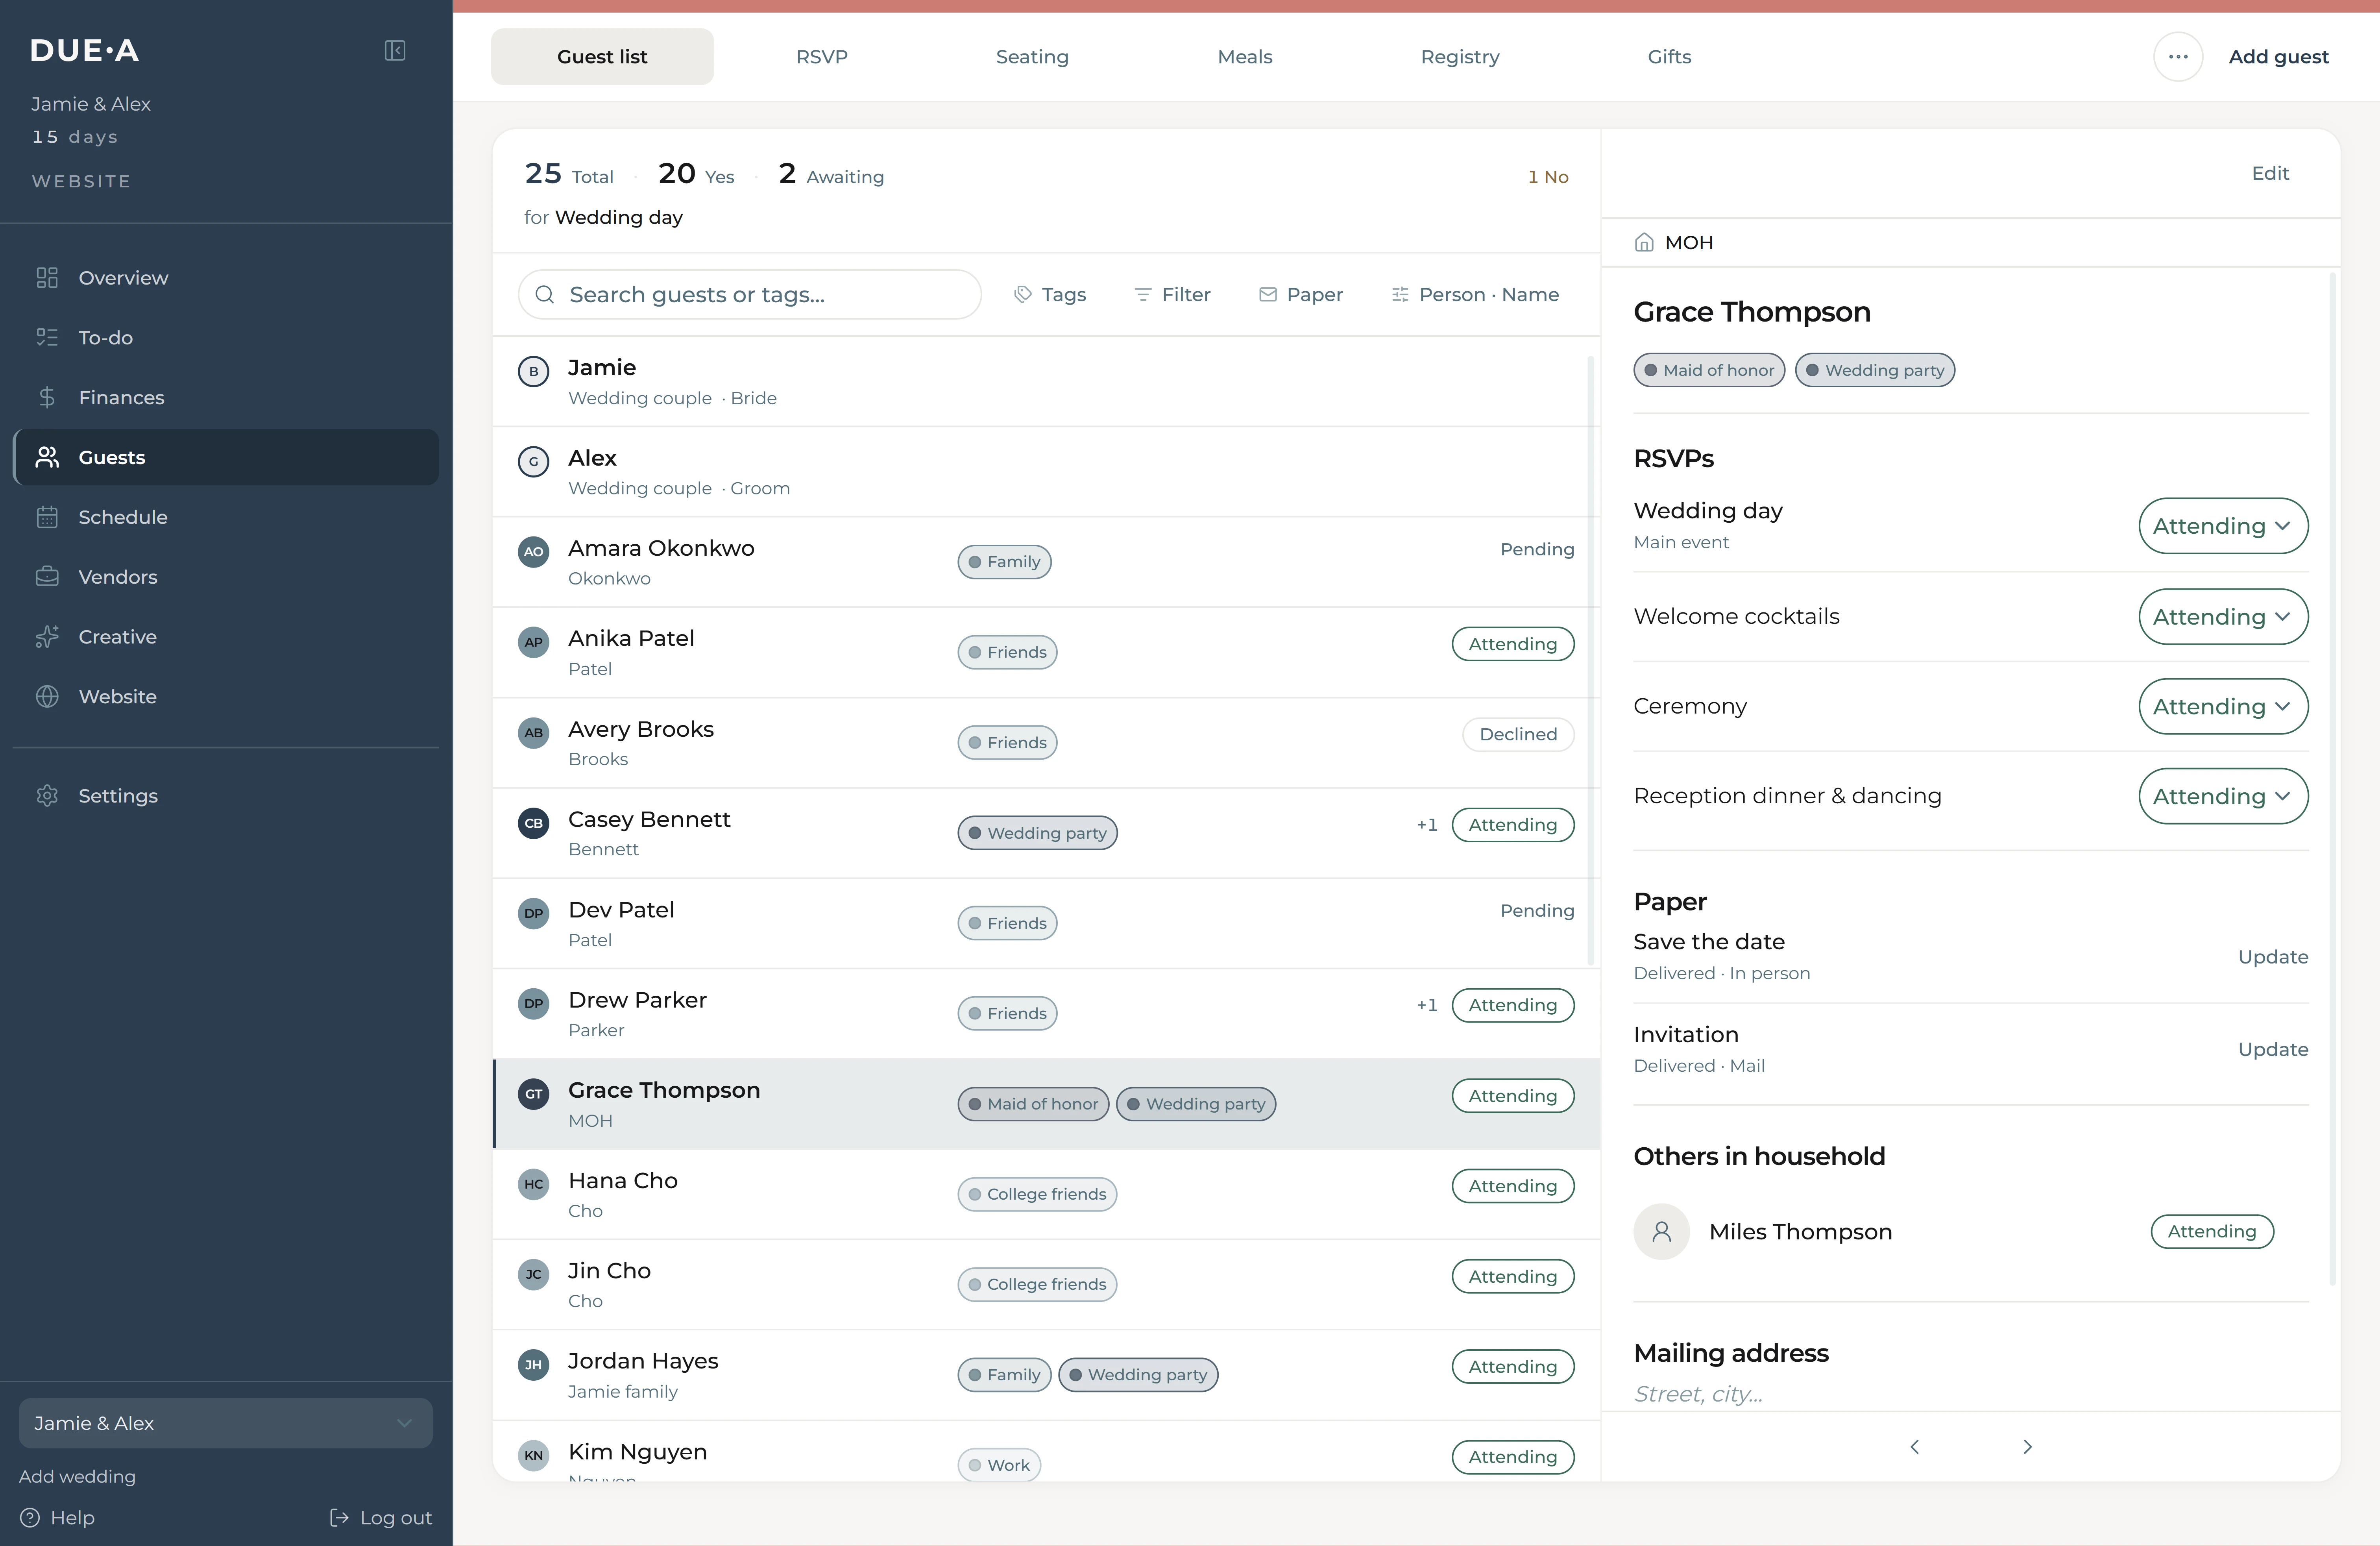Click Avery Brooks Declined status badge
Screen dimensions: 2380x1546
(x=1518, y=734)
